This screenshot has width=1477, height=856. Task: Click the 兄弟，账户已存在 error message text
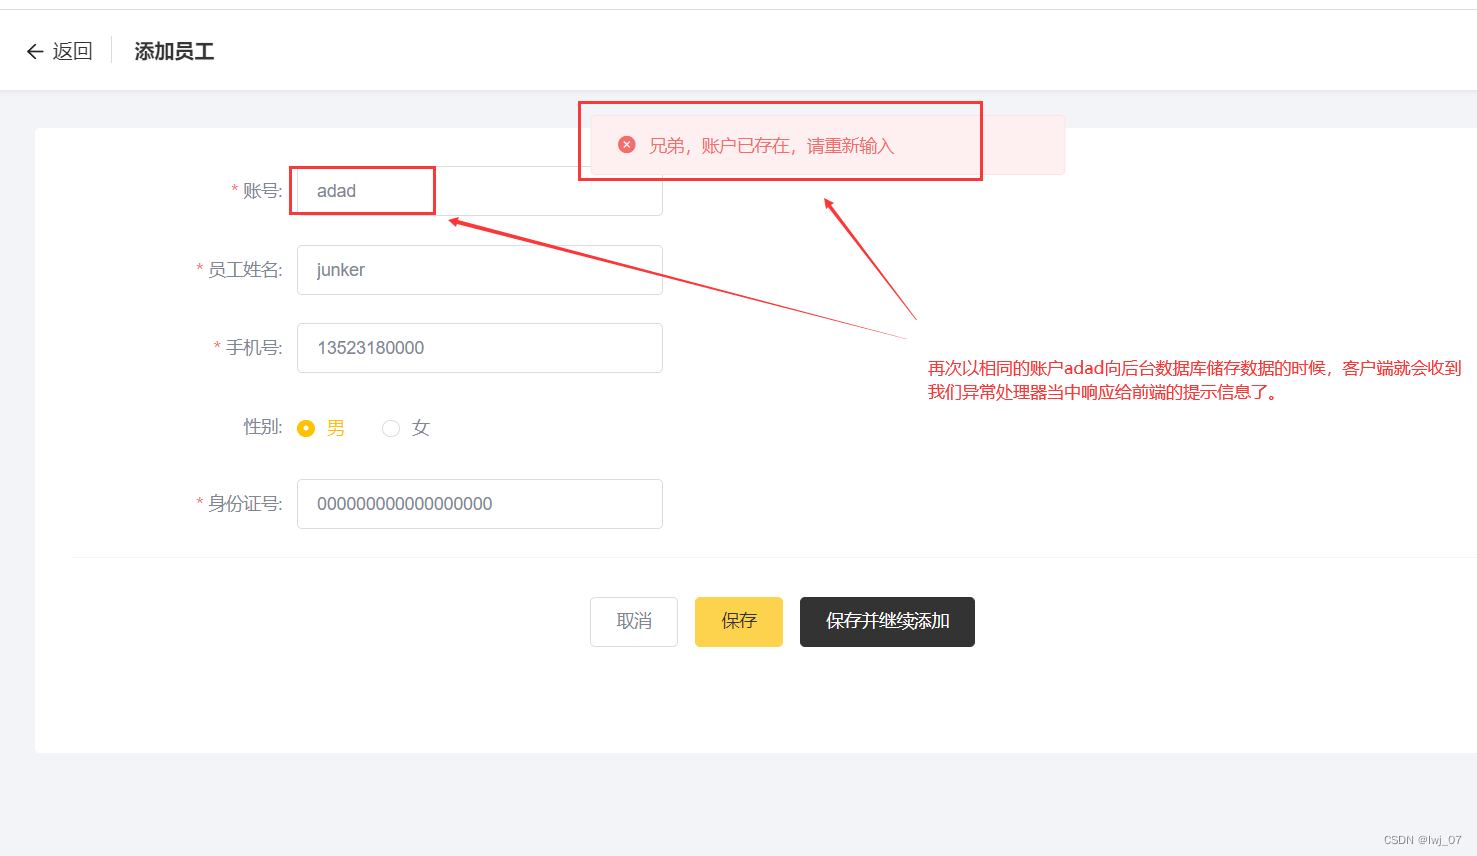771,146
